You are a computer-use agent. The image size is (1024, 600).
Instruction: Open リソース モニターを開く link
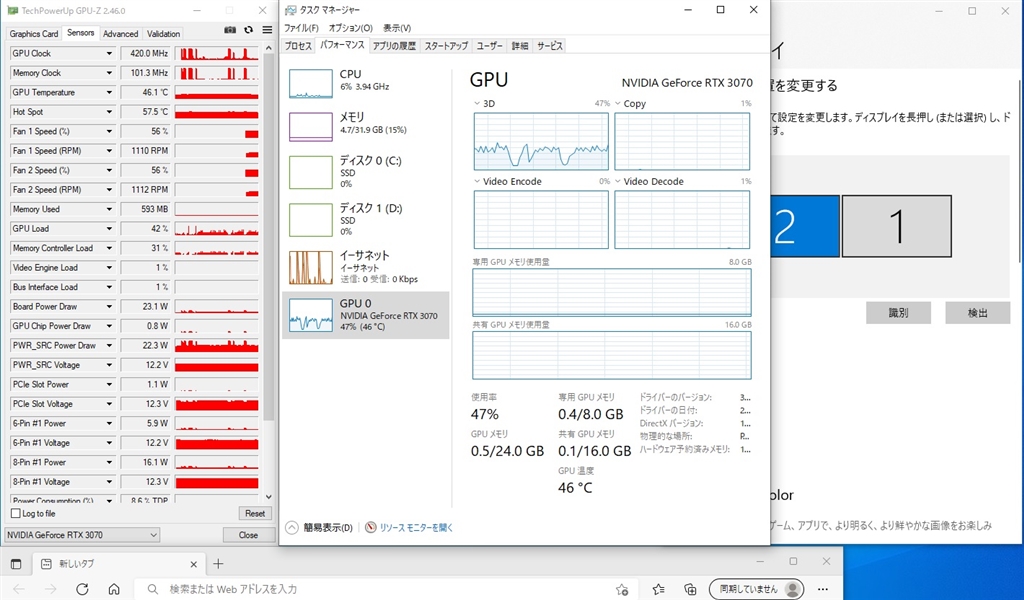pos(416,528)
